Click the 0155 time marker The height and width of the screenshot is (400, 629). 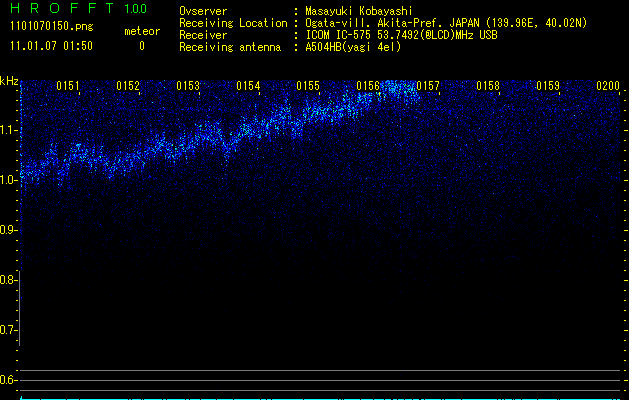(x=308, y=86)
